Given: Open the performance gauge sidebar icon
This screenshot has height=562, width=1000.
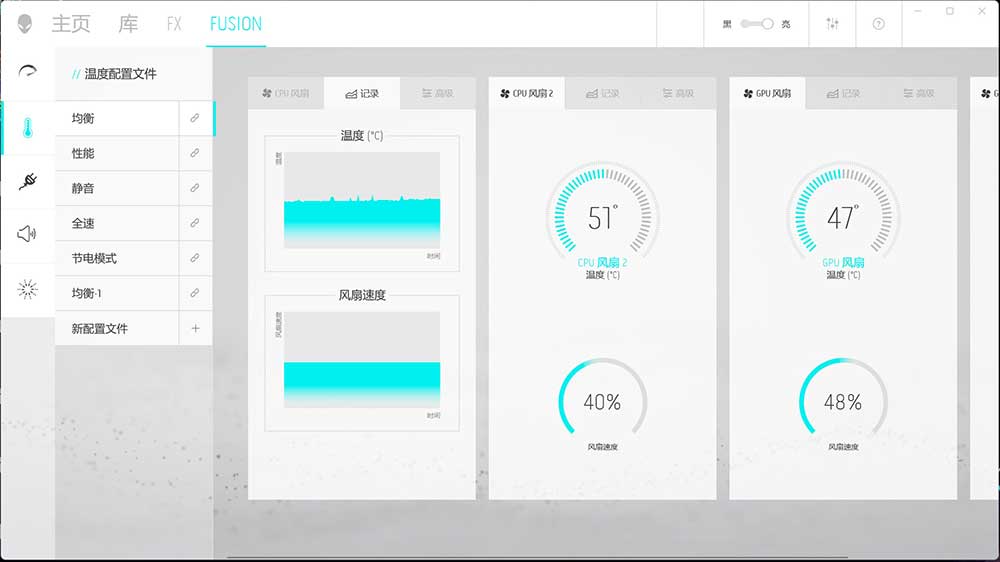Looking at the screenshot, I should click(28, 72).
